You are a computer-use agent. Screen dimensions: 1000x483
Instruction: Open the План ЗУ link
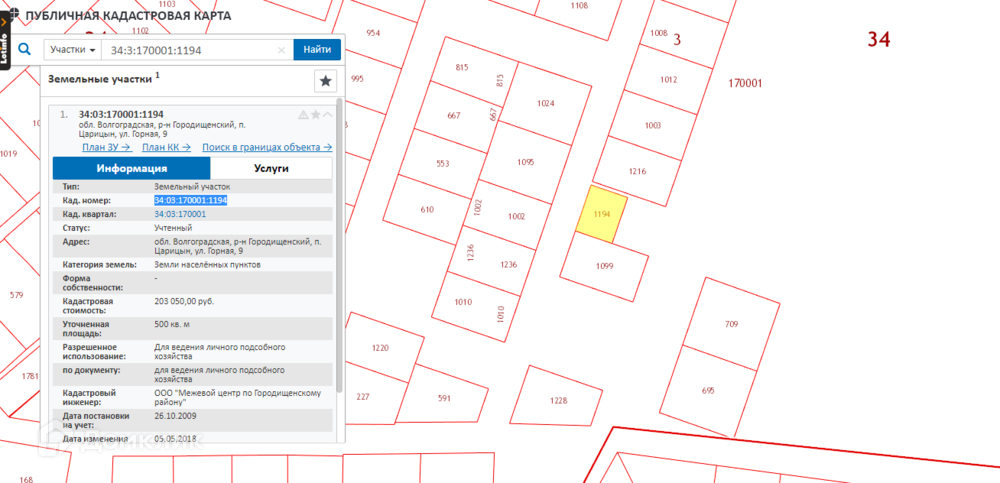tap(107, 147)
